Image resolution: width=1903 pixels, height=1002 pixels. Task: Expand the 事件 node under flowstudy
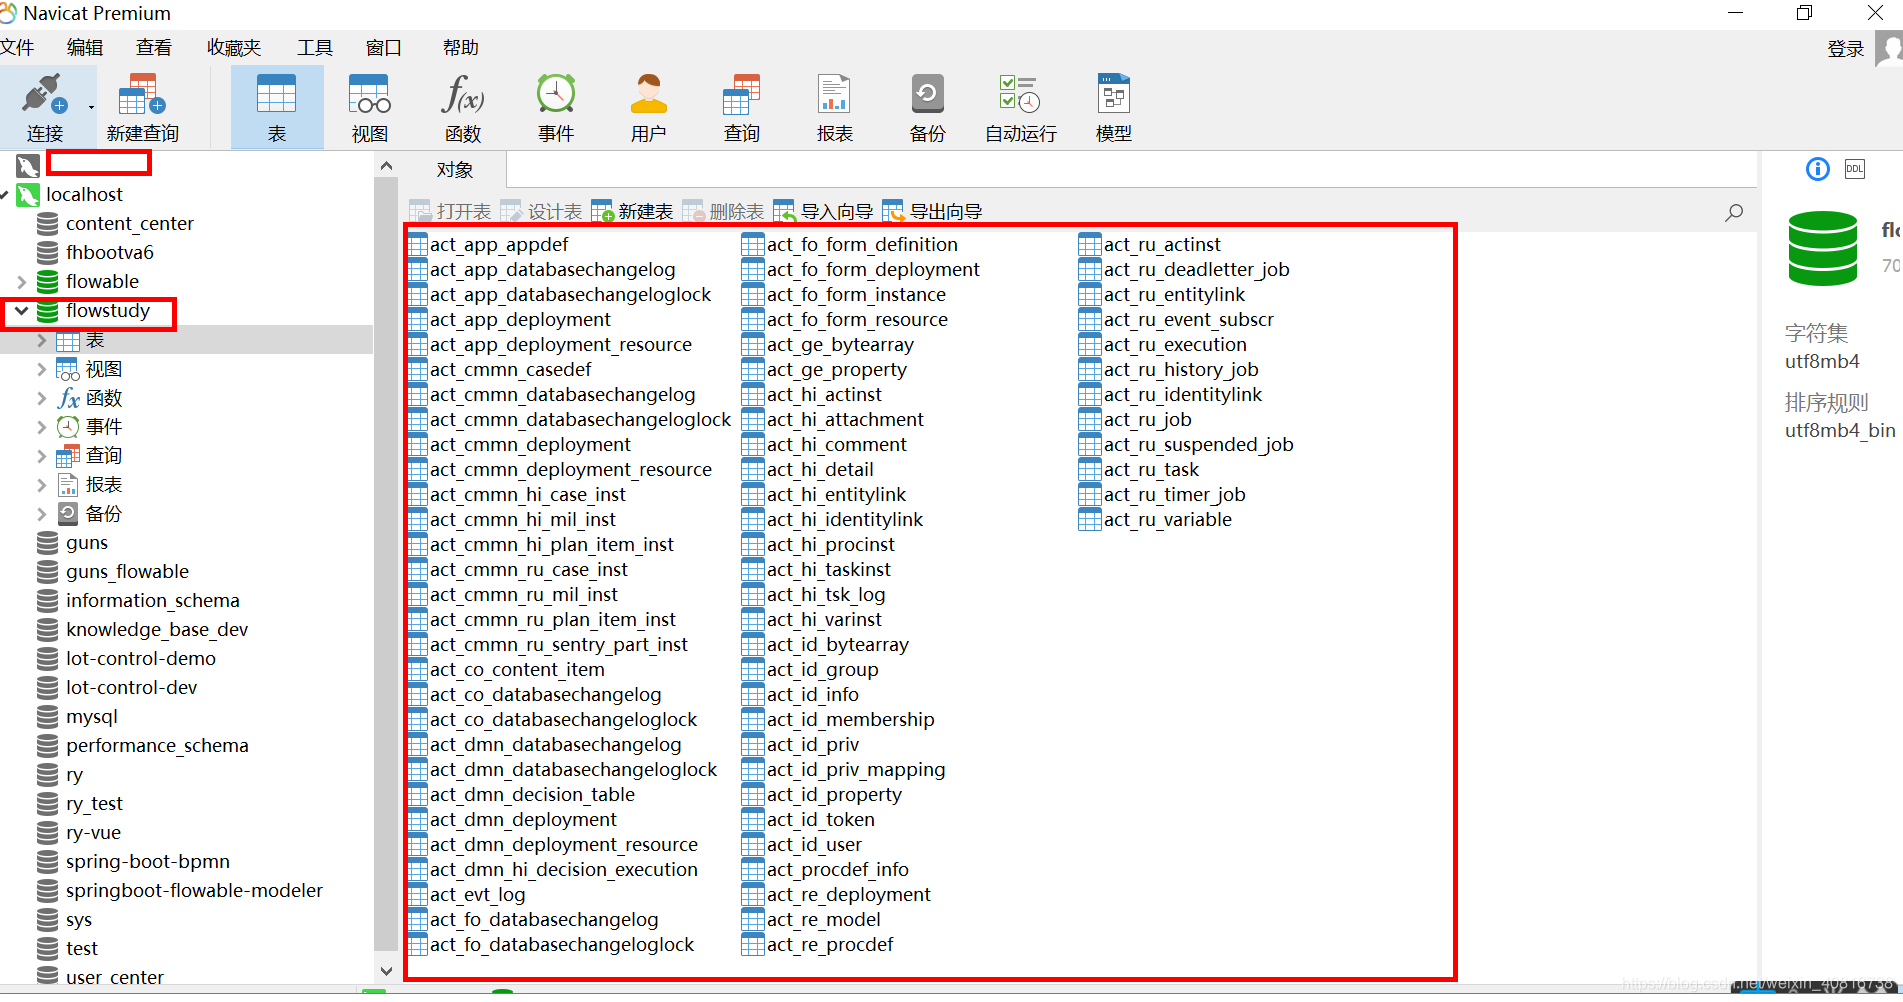41,427
